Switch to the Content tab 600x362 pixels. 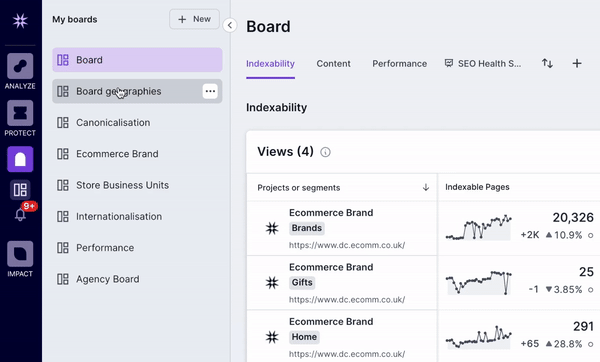(333, 64)
